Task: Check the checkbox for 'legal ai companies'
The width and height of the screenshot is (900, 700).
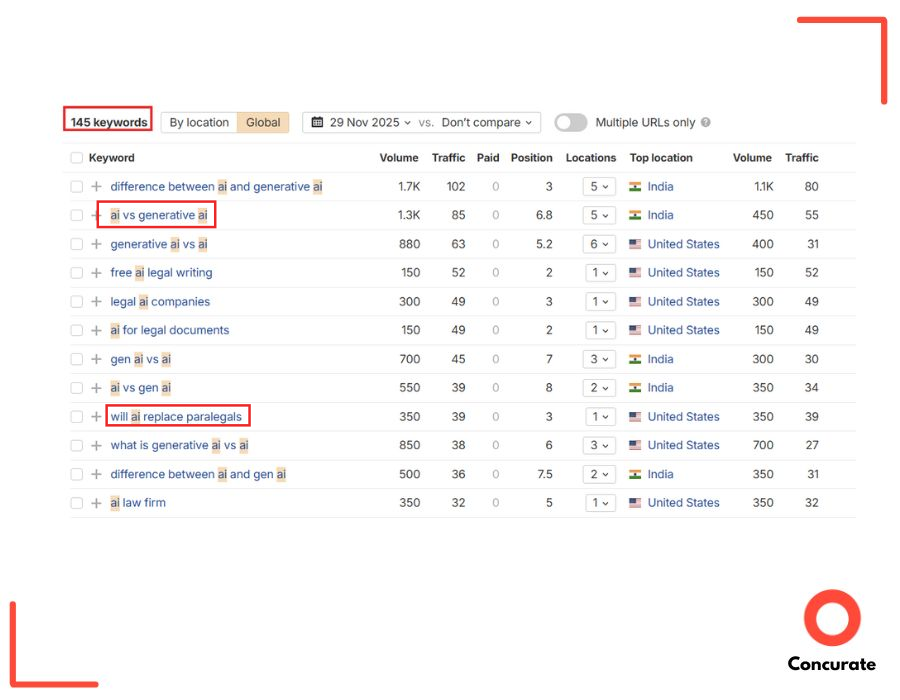Action: pyautogui.click(x=76, y=301)
